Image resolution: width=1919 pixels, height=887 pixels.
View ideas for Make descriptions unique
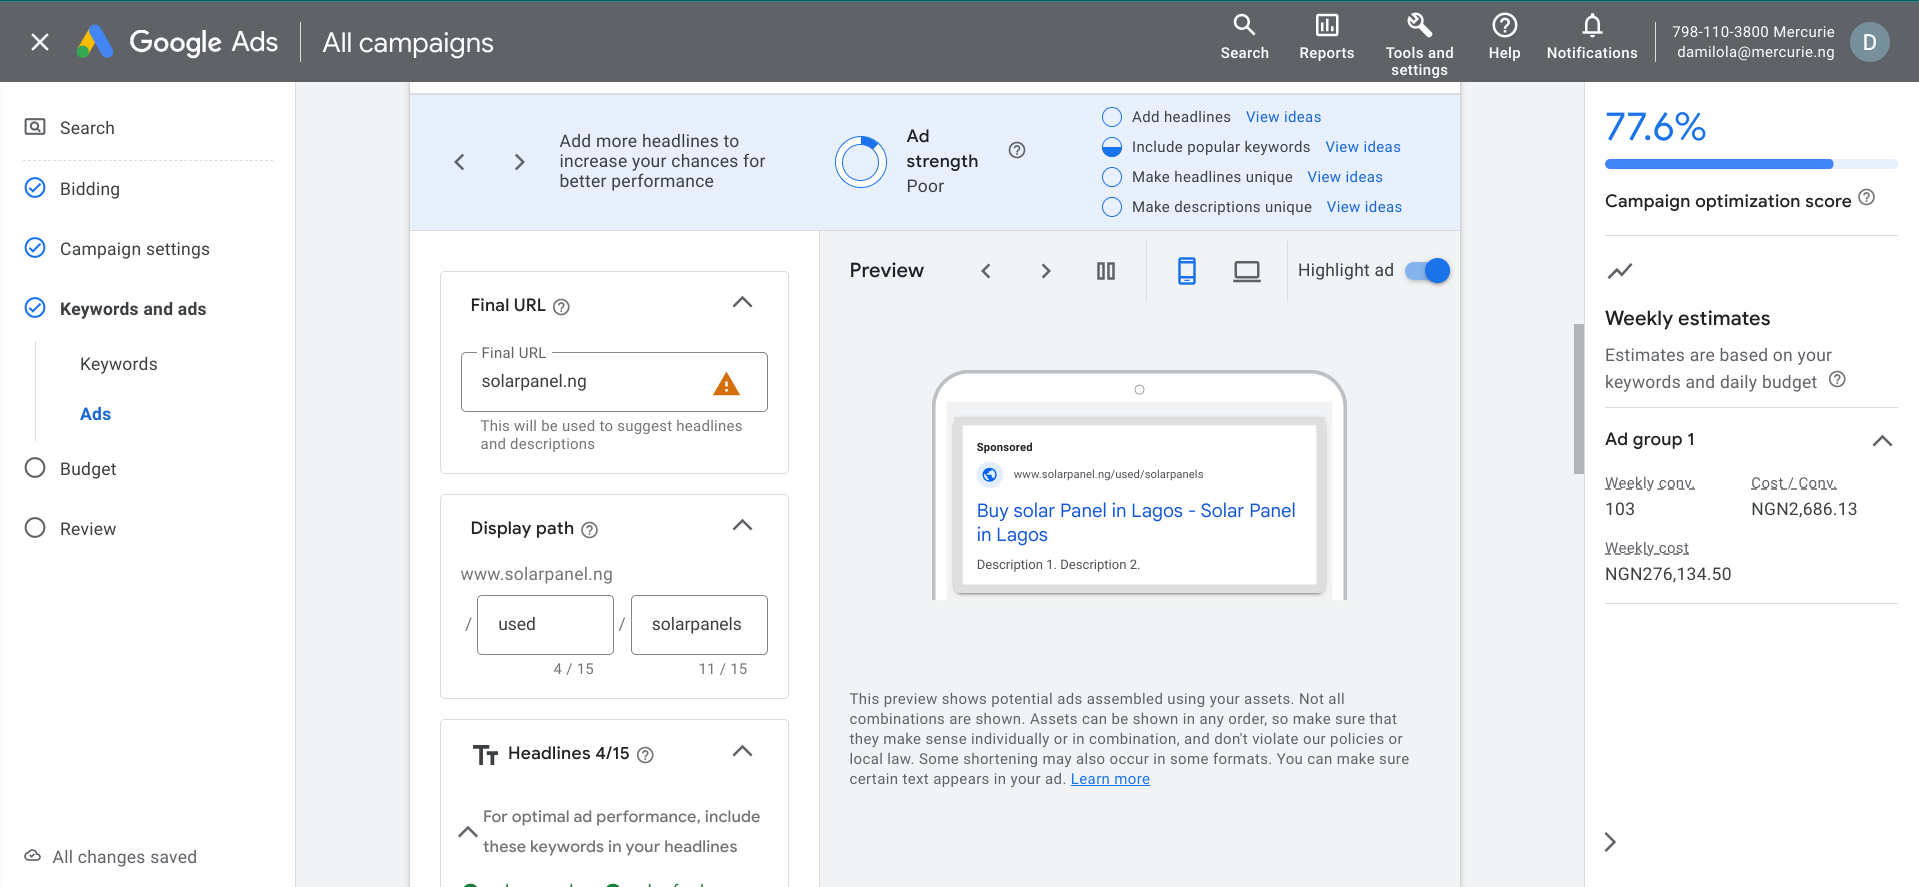pos(1364,207)
